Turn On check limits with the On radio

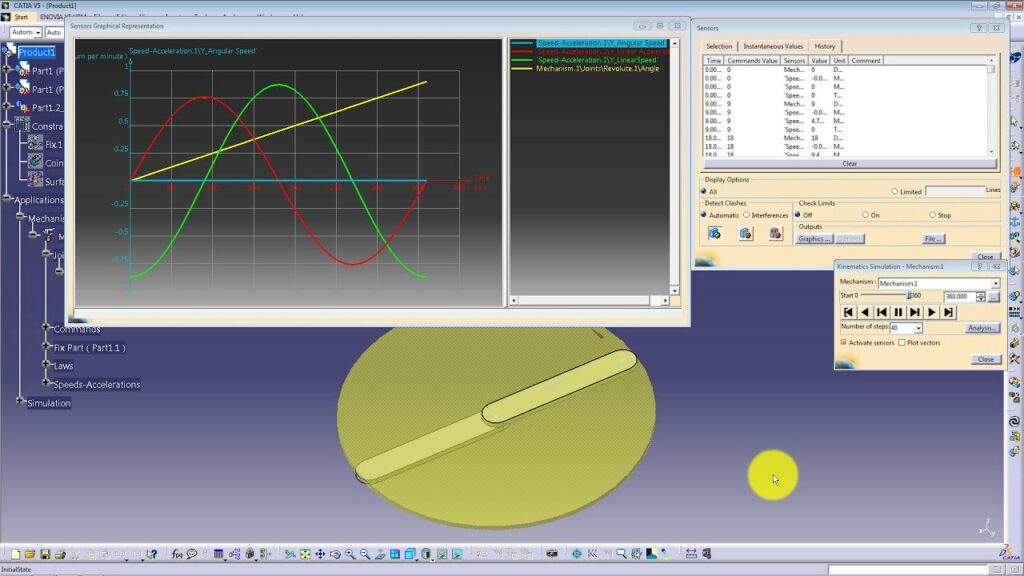[867, 214]
